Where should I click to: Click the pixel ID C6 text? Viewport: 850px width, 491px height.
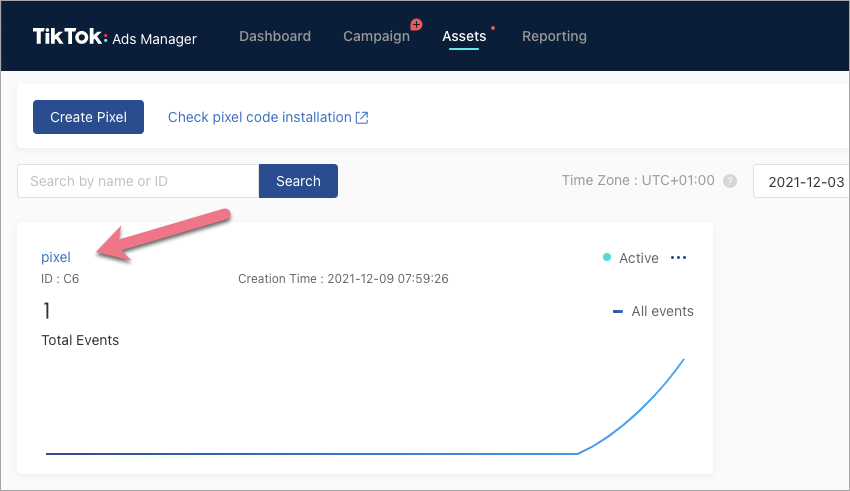click(x=60, y=279)
